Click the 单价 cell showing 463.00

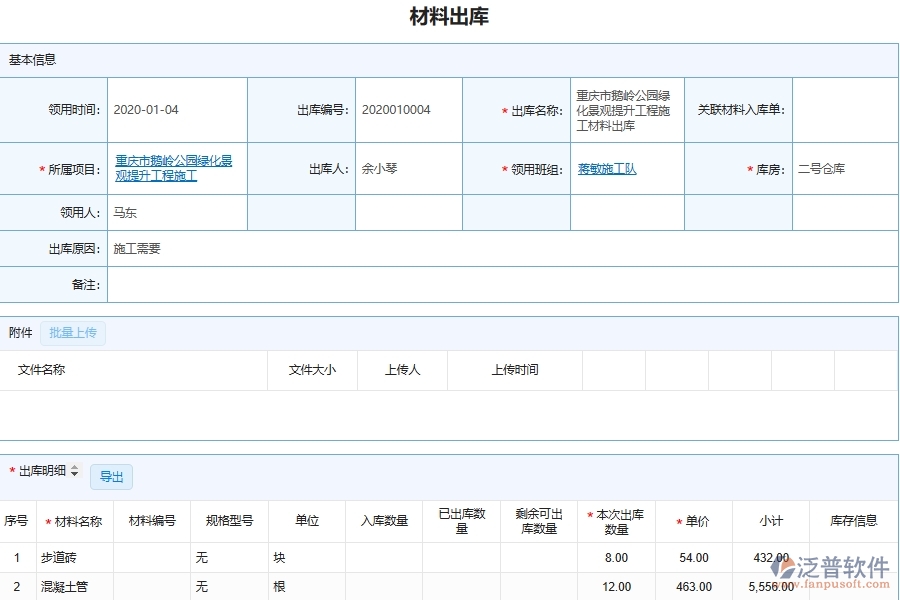pos(691,587)
